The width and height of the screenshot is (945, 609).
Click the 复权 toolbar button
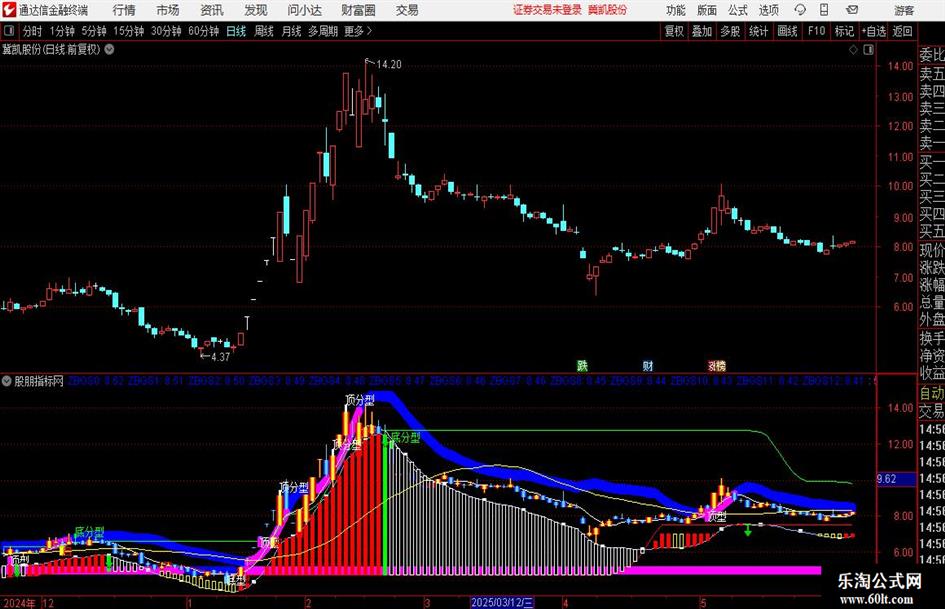tap(674, 31)
